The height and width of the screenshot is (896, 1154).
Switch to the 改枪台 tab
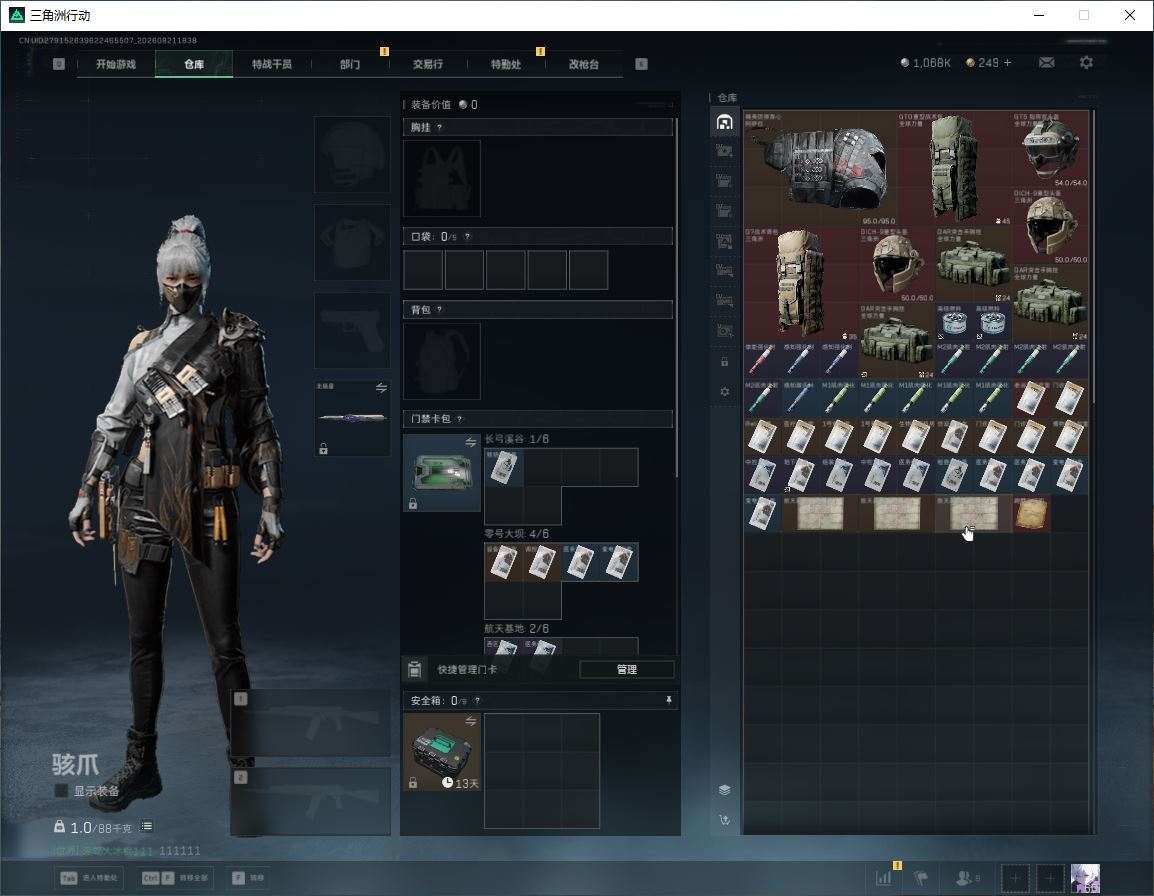(x=584, y=64)
